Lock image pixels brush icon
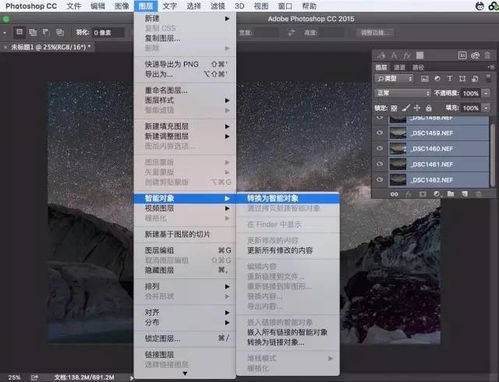 click(406, 108)
